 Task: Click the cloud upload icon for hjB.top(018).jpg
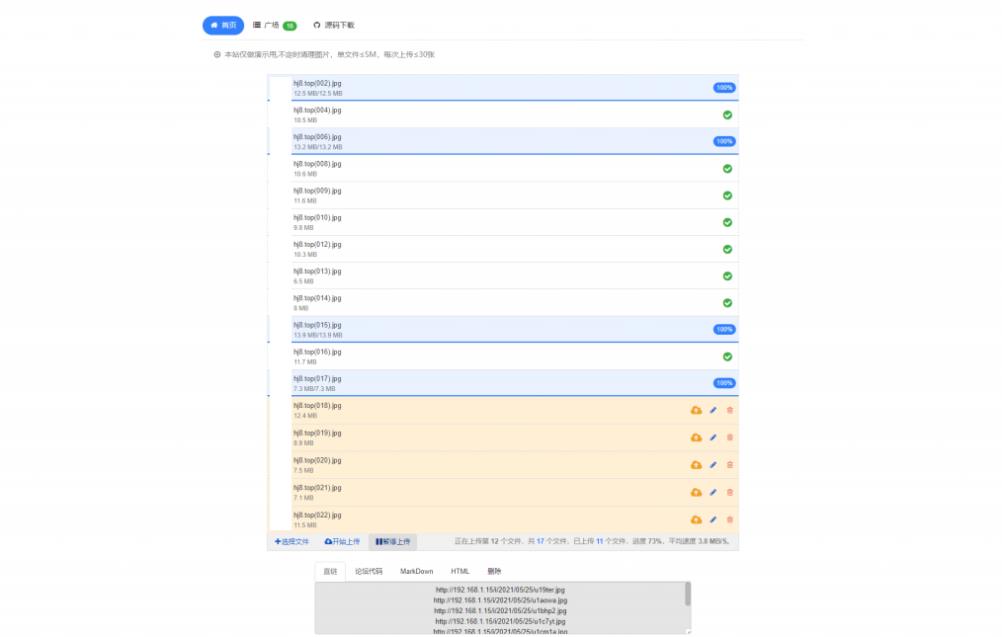click(696, 409)
